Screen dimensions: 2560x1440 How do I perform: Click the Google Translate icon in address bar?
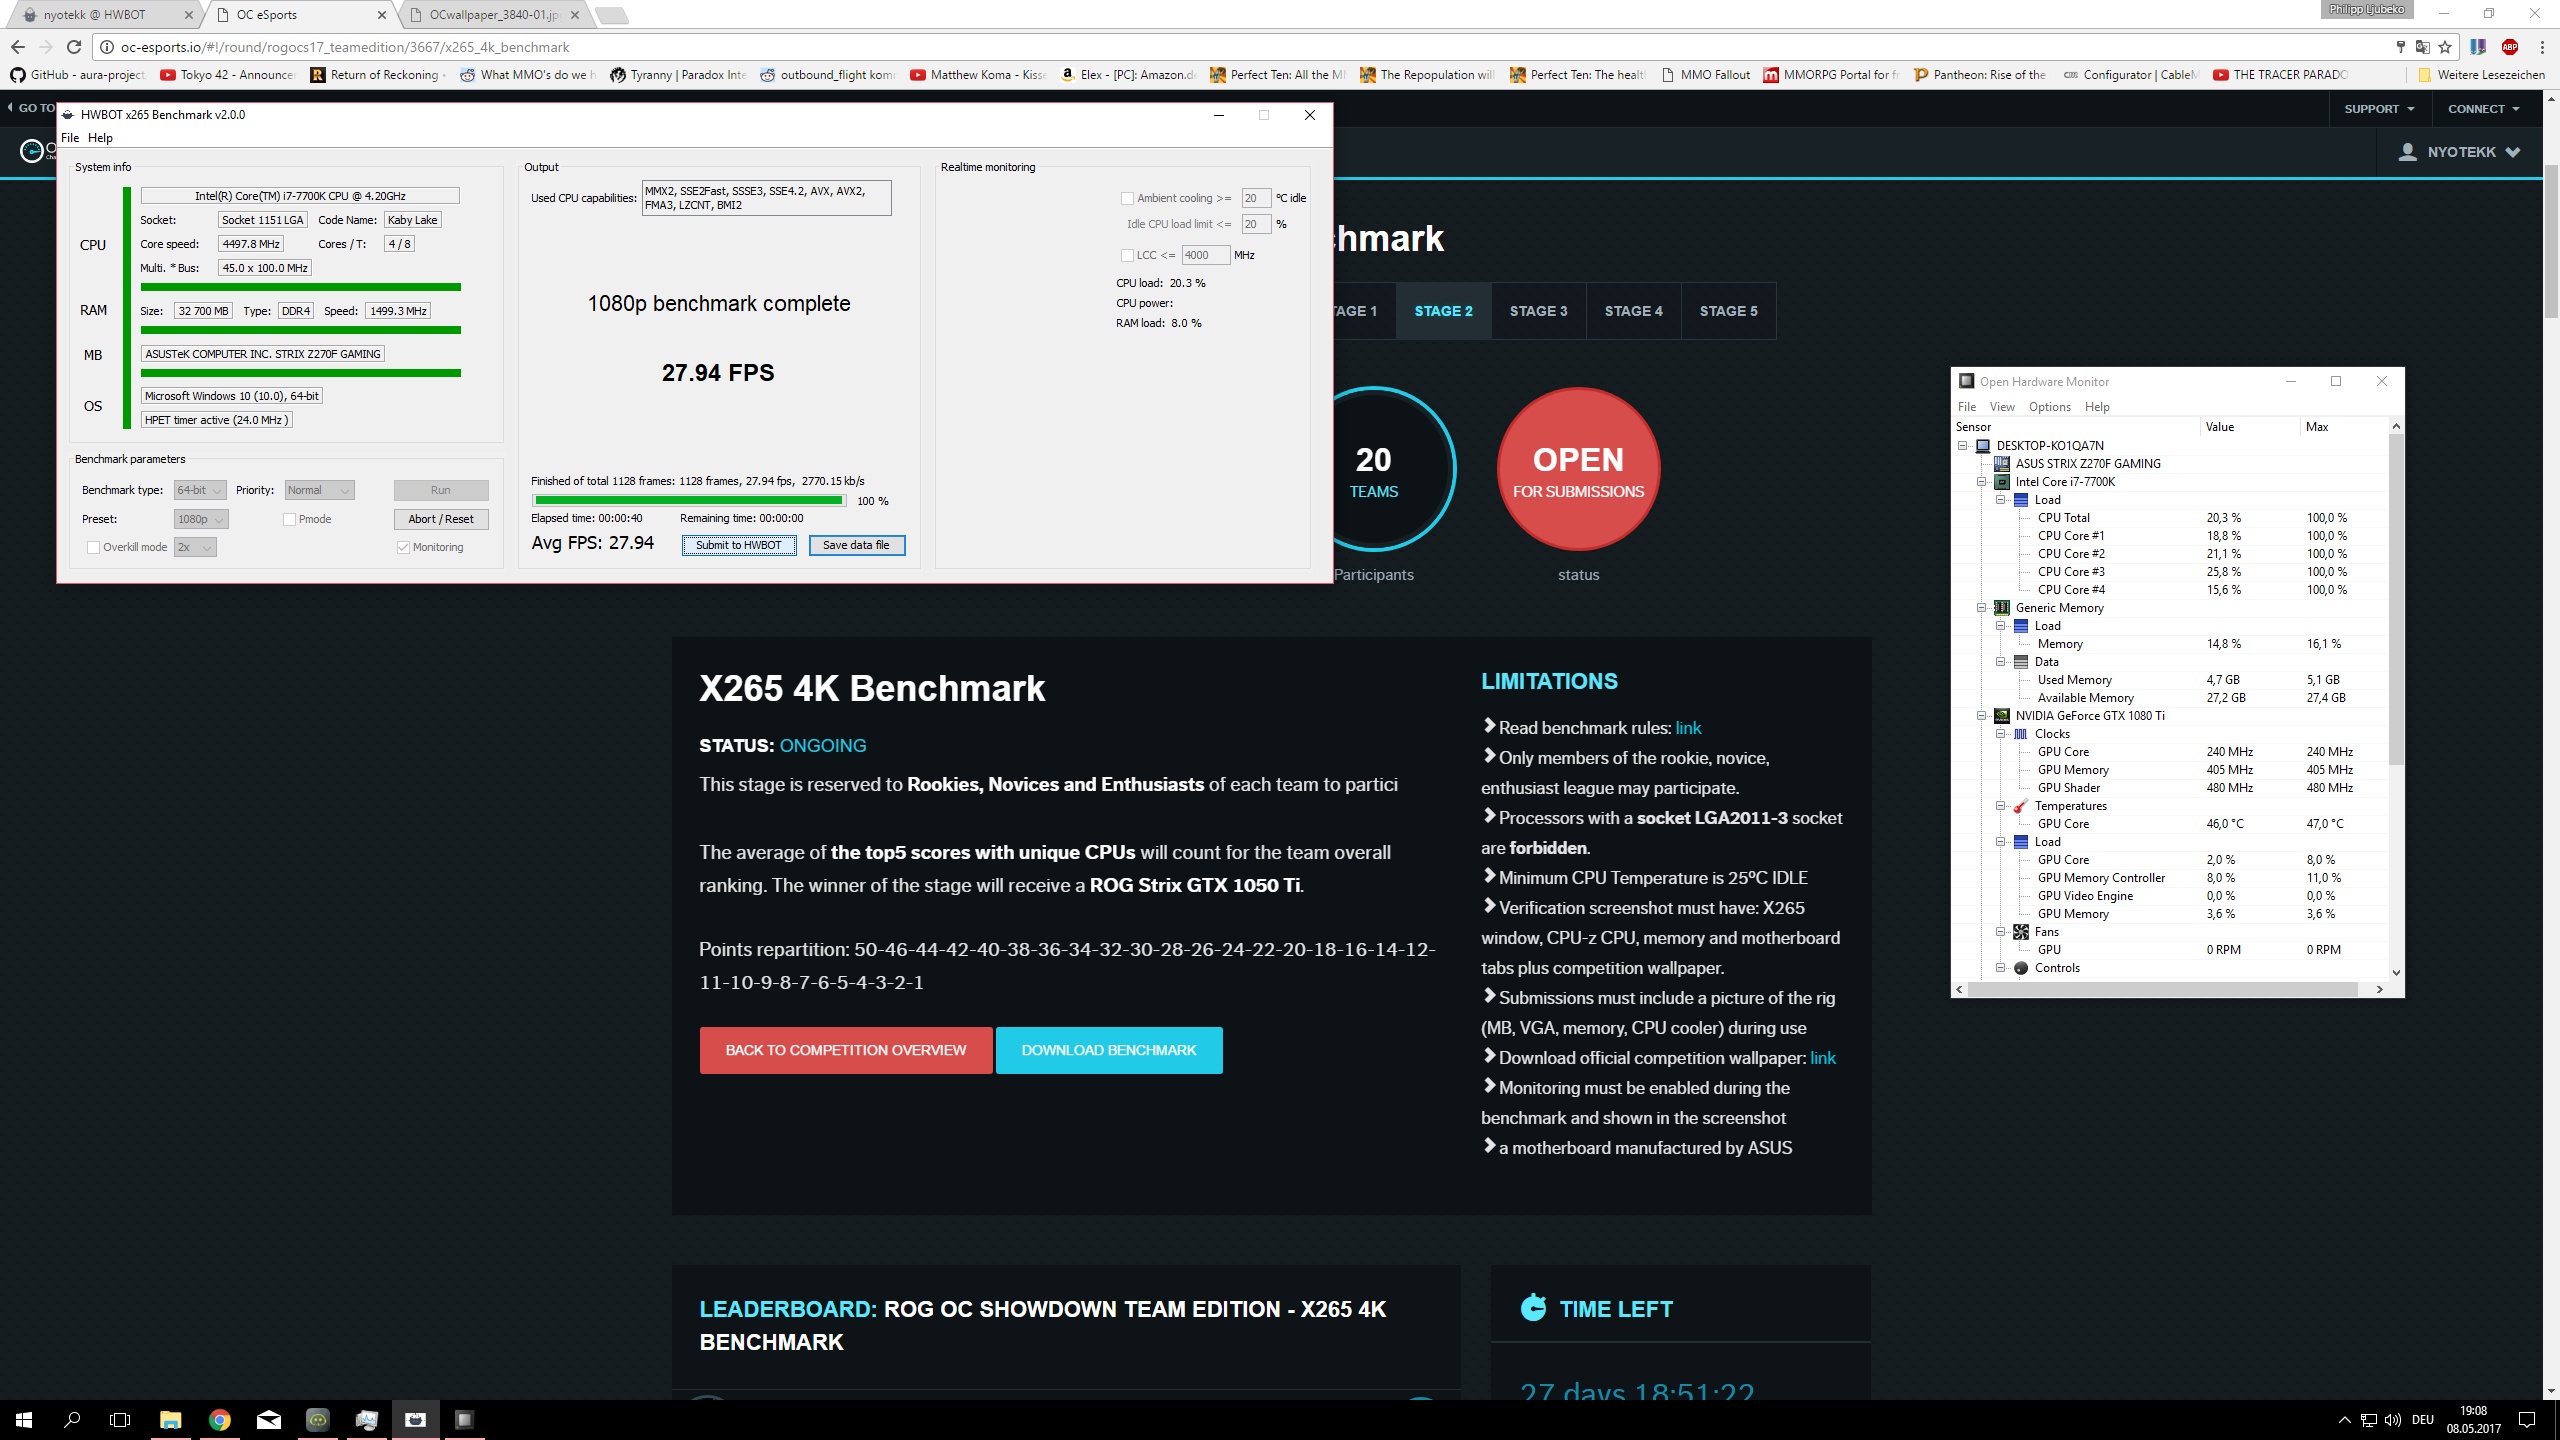click(x=2422, y=47)
